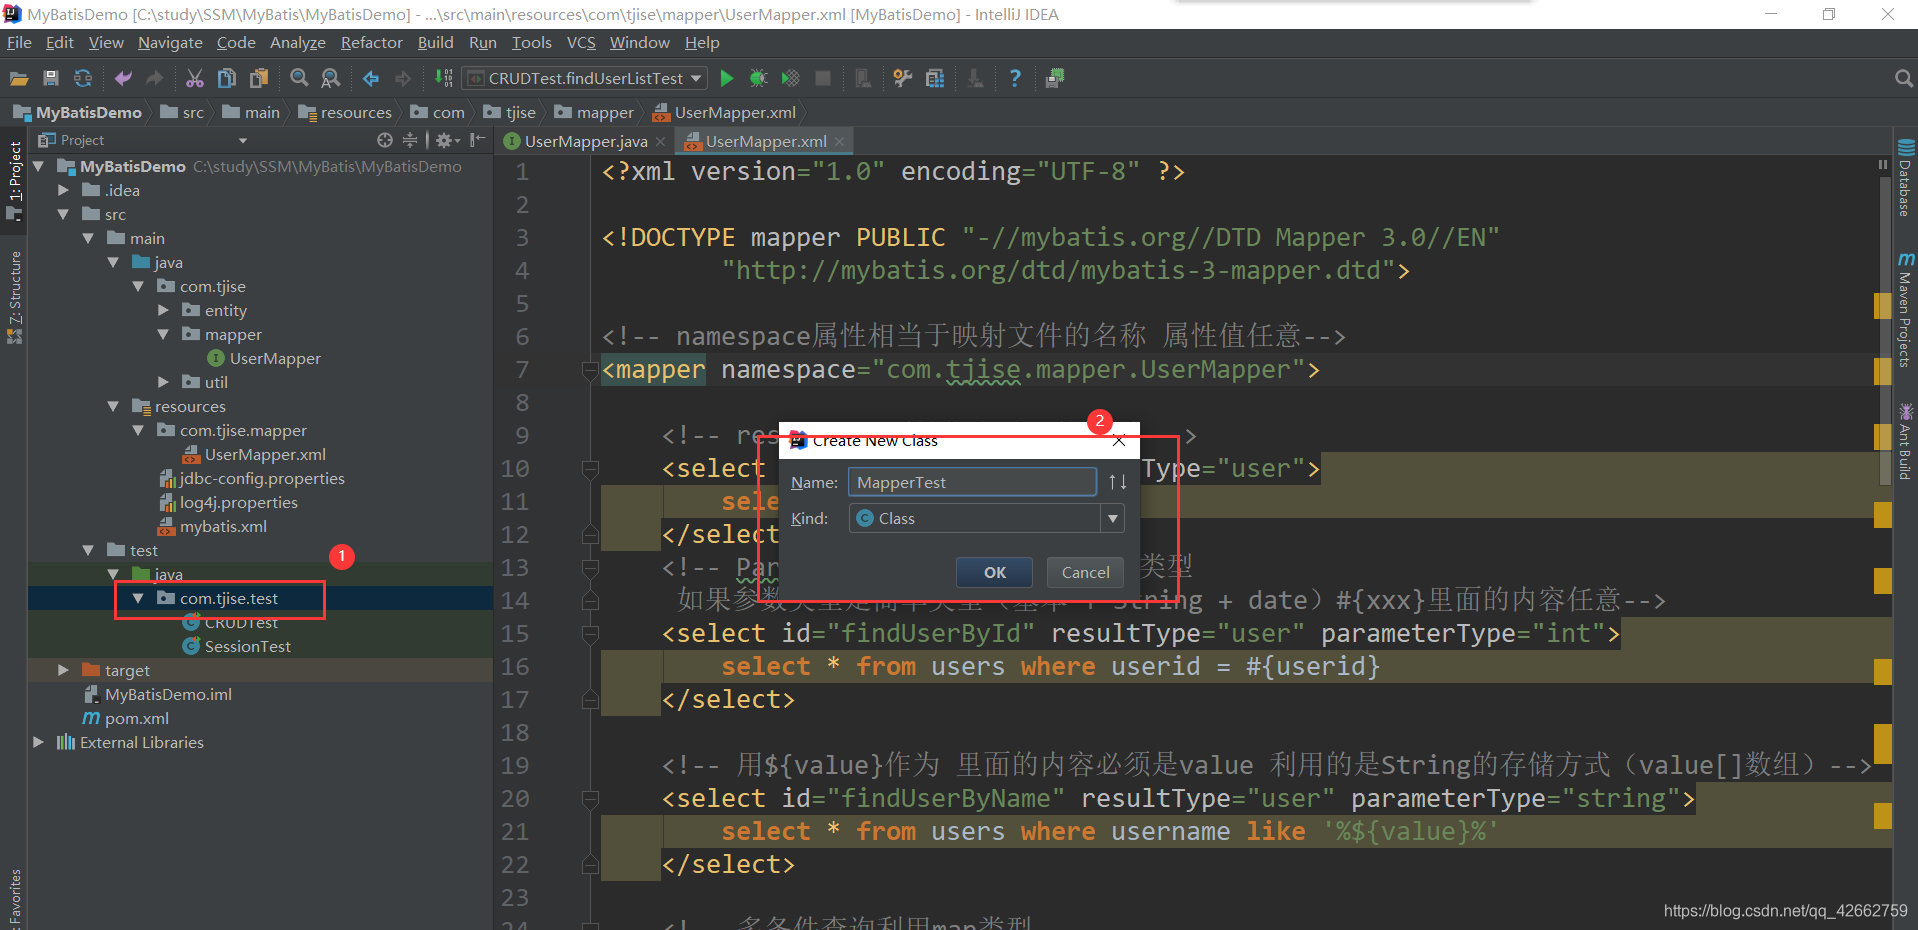The image size is (1918, 930).
Task: Open Project panel gear settings
Action: coord(446,140)
